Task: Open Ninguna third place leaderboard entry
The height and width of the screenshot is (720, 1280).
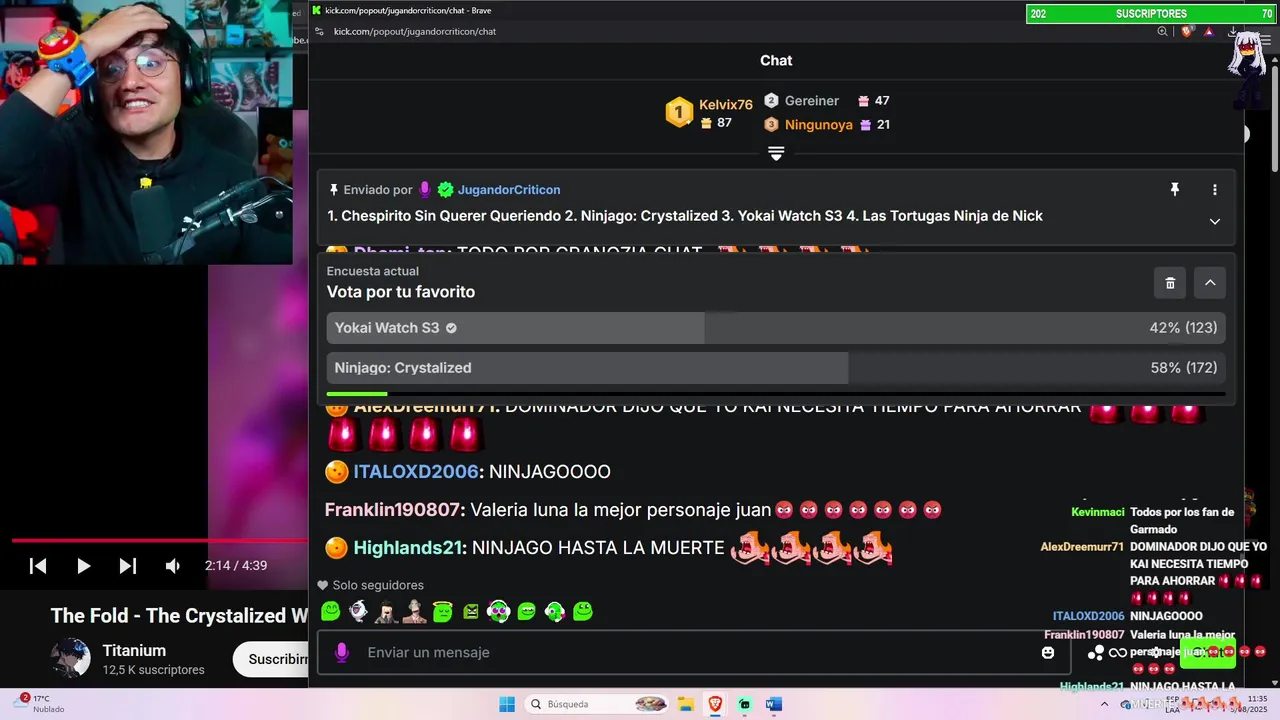Action: pos(818,125)
